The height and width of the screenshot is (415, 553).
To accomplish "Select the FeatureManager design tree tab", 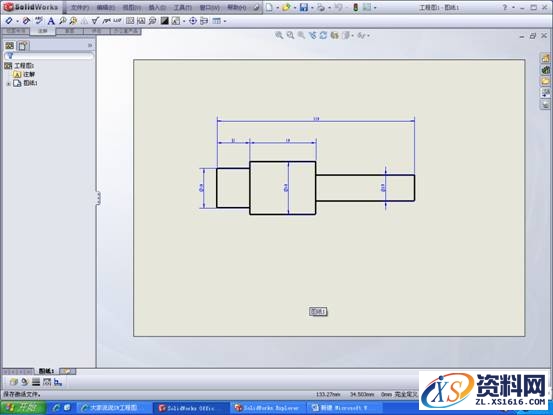I will pos(10,45).
